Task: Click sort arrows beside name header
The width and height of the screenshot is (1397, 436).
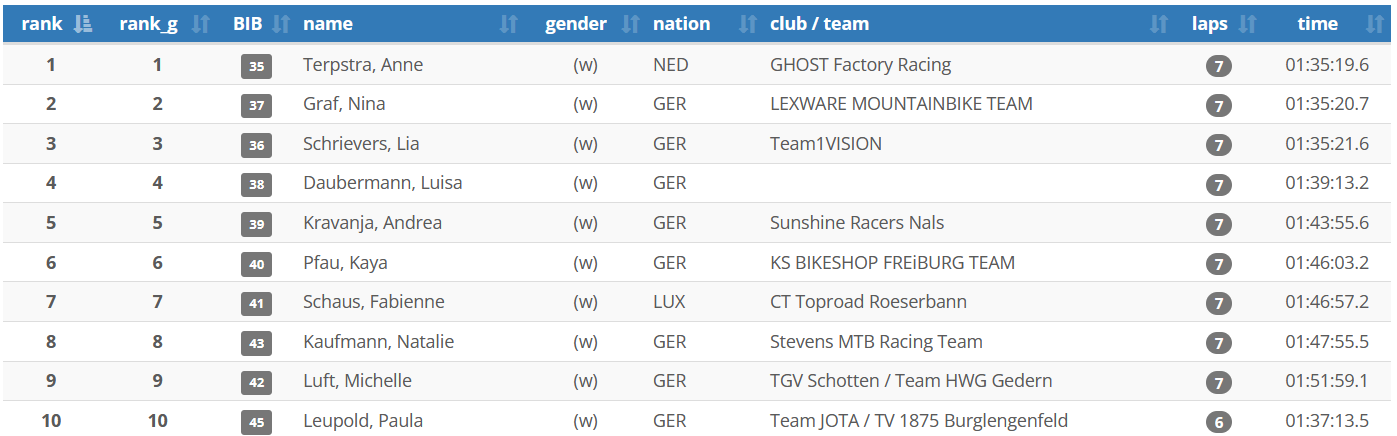Action: click(x=509, y=24)
